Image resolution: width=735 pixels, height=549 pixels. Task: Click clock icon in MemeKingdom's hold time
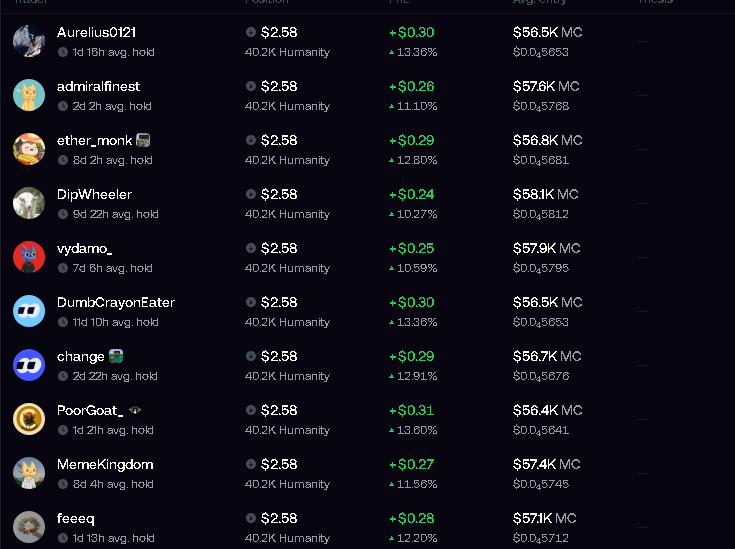[63, 484]
